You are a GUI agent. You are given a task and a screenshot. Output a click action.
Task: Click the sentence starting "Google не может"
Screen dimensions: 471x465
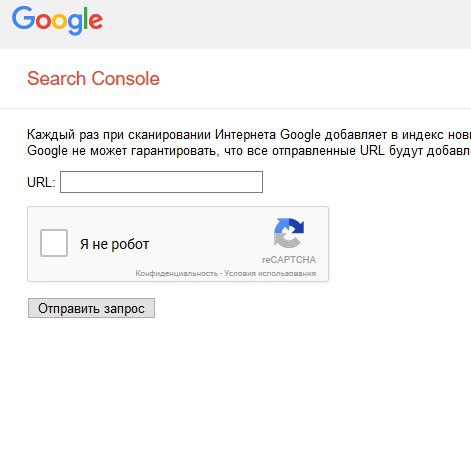click(x=249, y=151)
